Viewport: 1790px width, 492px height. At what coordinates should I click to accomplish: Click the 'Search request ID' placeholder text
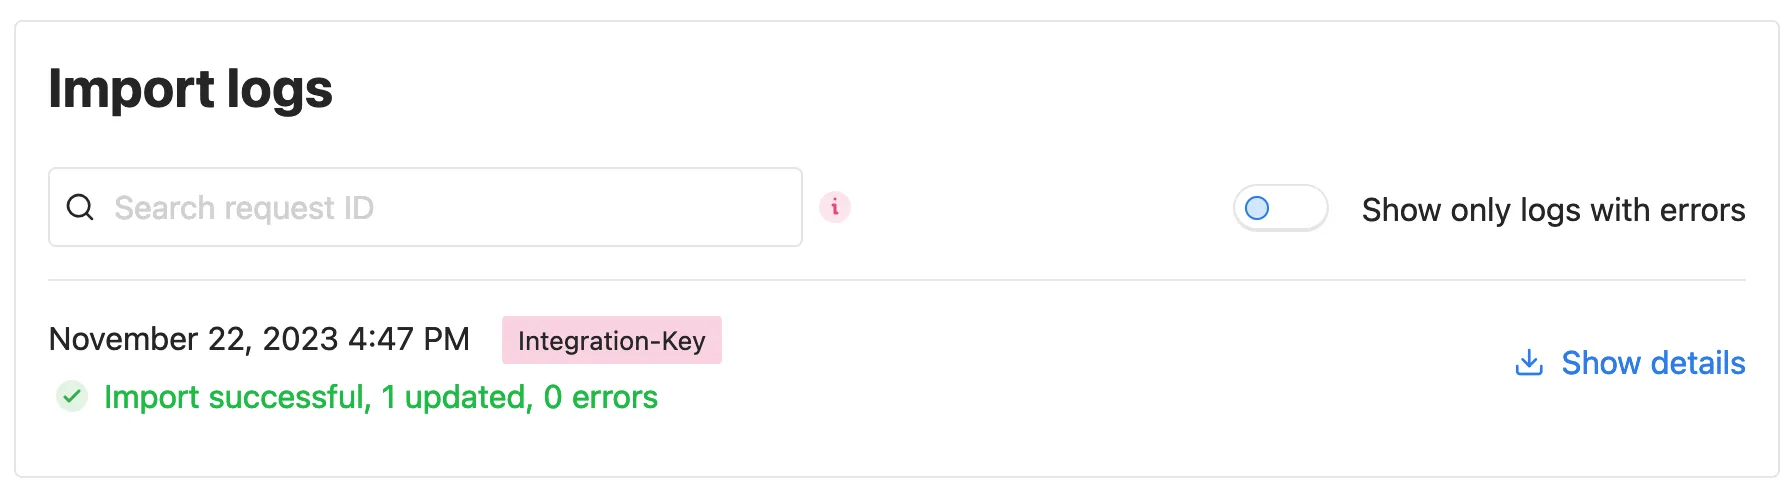coord(244,208)
